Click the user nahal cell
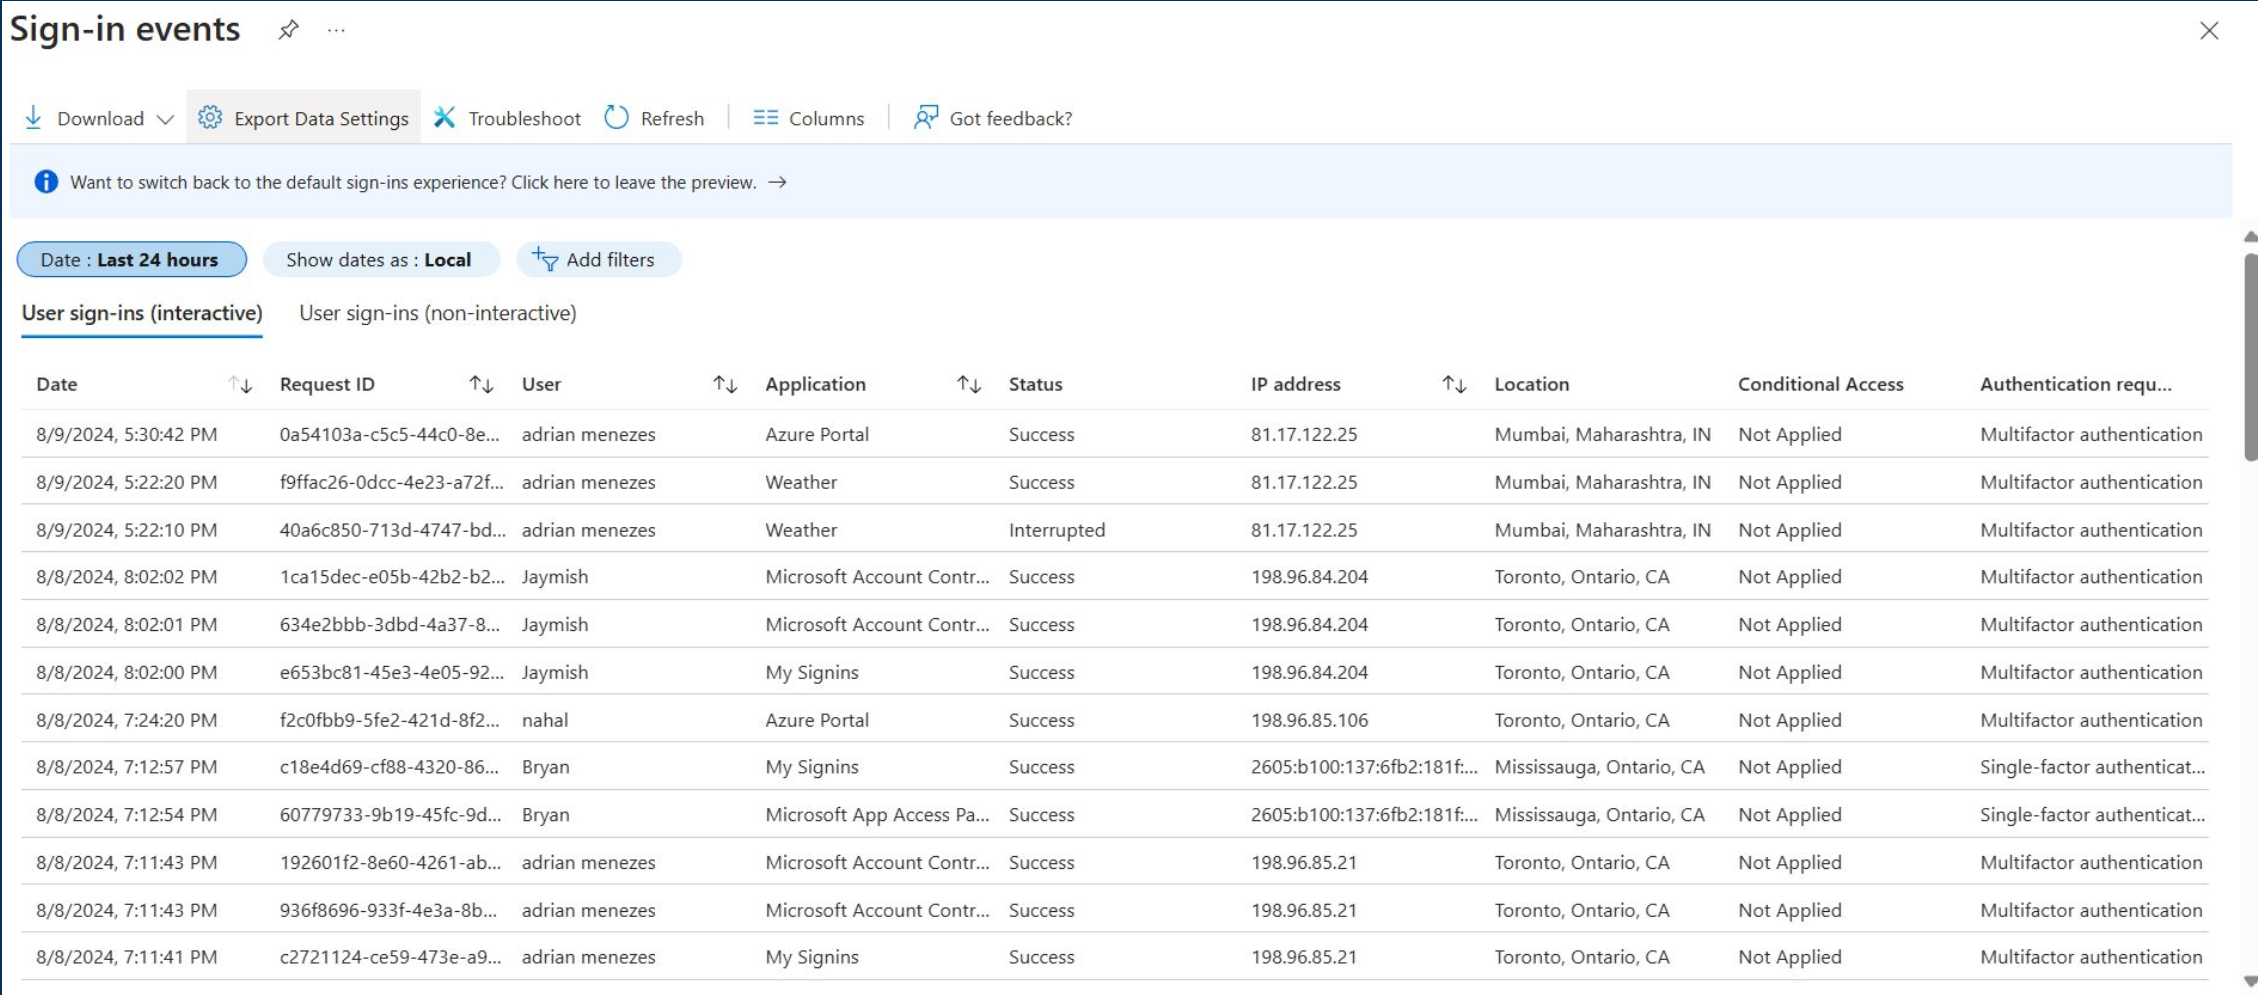This screenshot has width=2258, height=995. (x=545, y=720)
